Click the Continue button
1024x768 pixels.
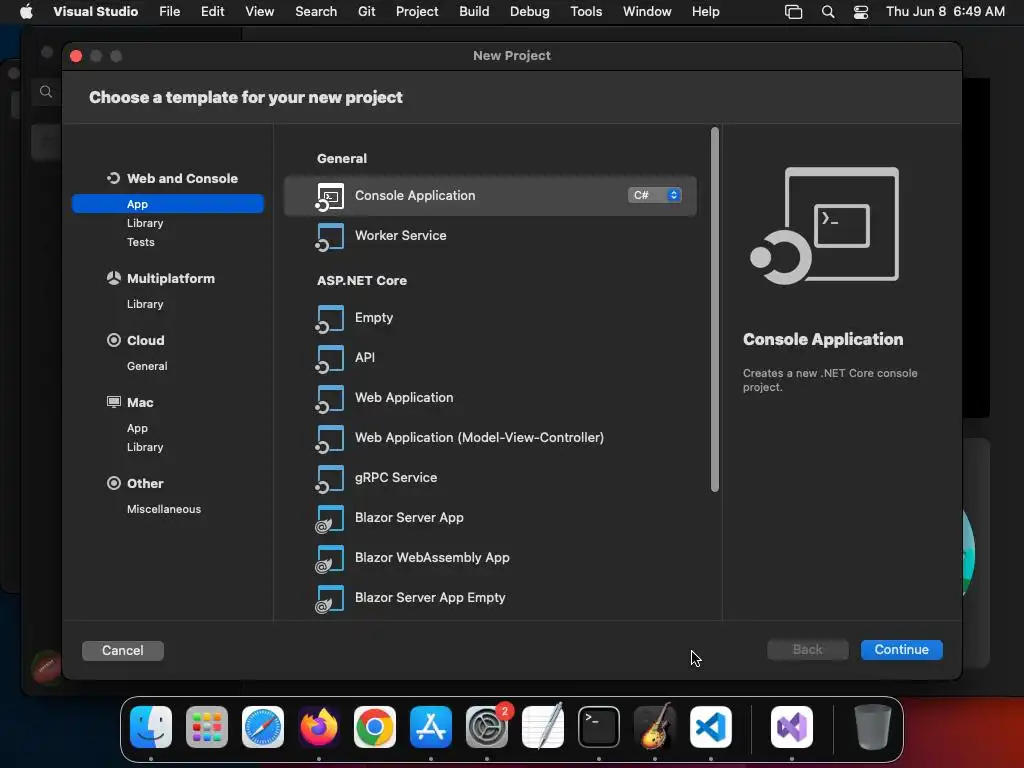901,650
